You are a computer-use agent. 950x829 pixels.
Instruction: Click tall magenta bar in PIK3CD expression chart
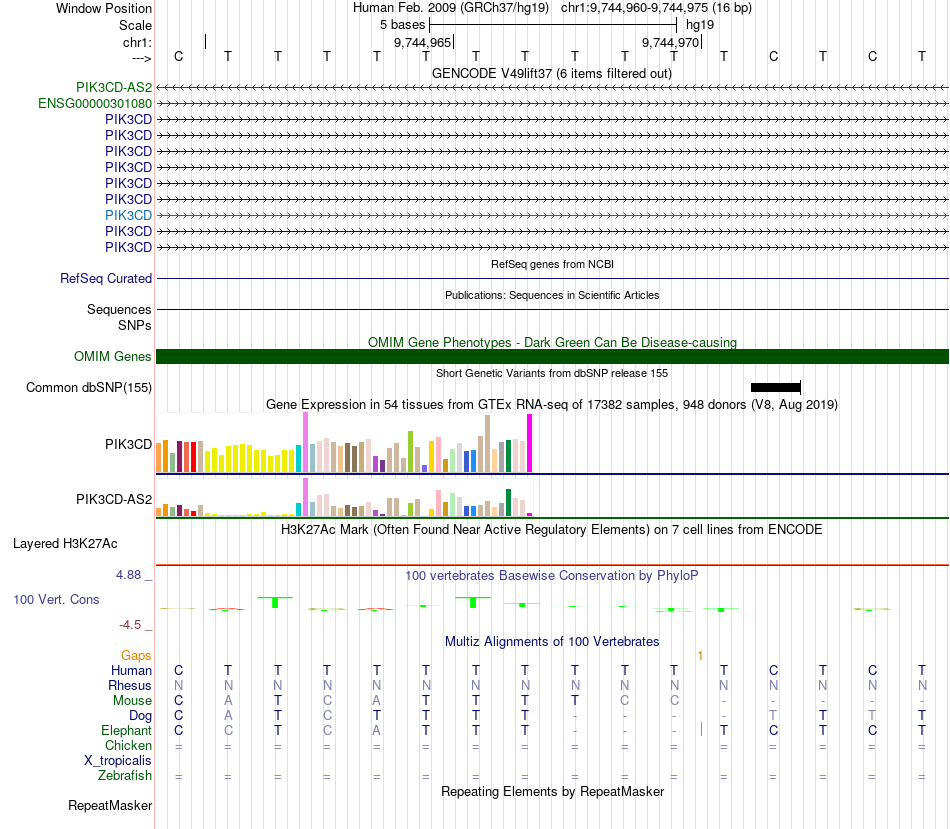[x=530, y=443]
